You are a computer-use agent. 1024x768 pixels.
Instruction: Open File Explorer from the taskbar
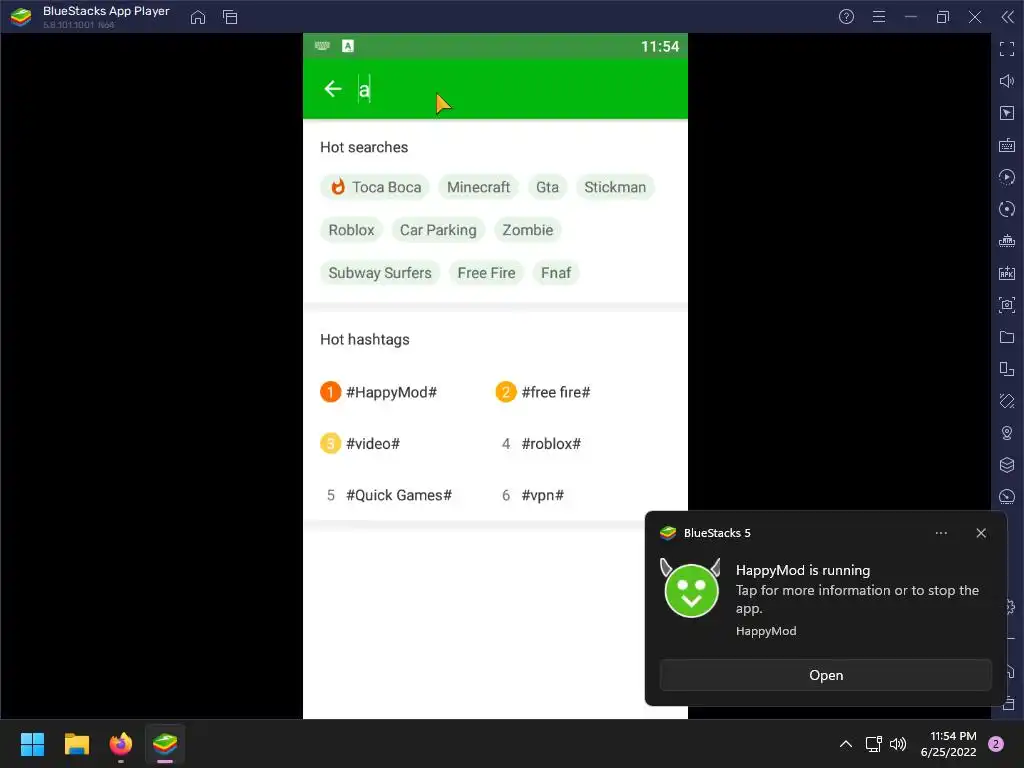76,744
